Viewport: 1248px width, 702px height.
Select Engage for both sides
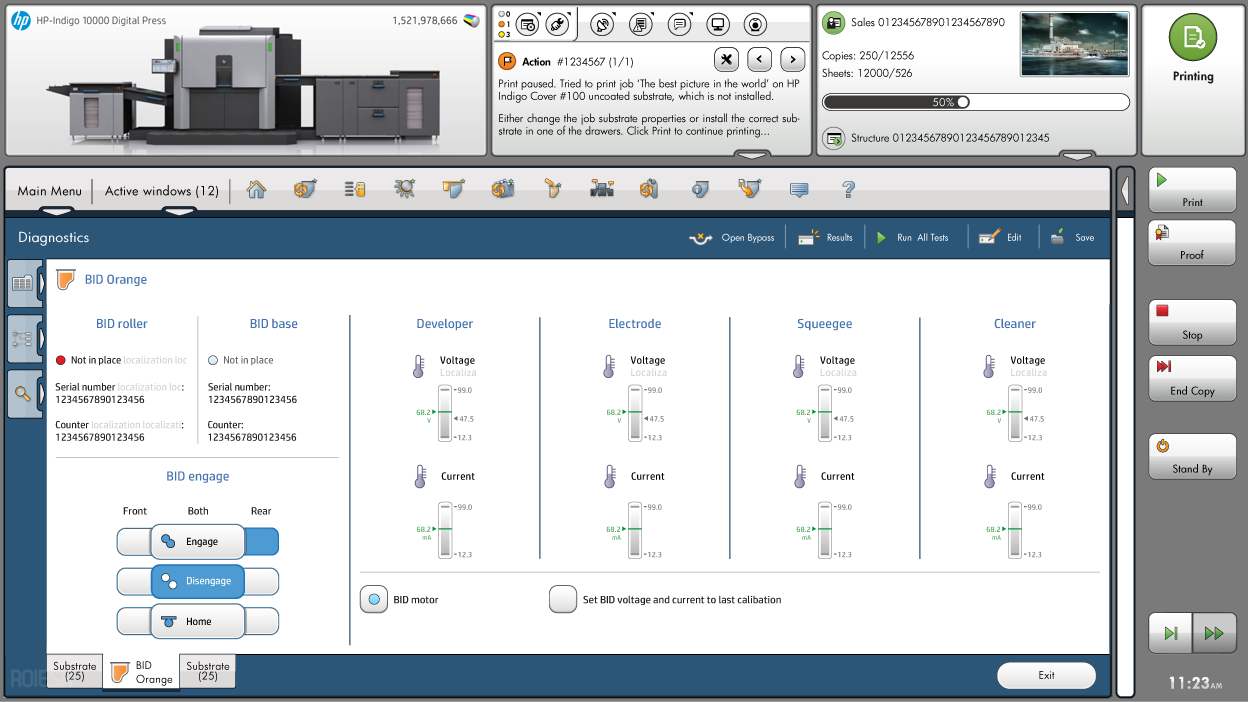[x=198, y=541]
